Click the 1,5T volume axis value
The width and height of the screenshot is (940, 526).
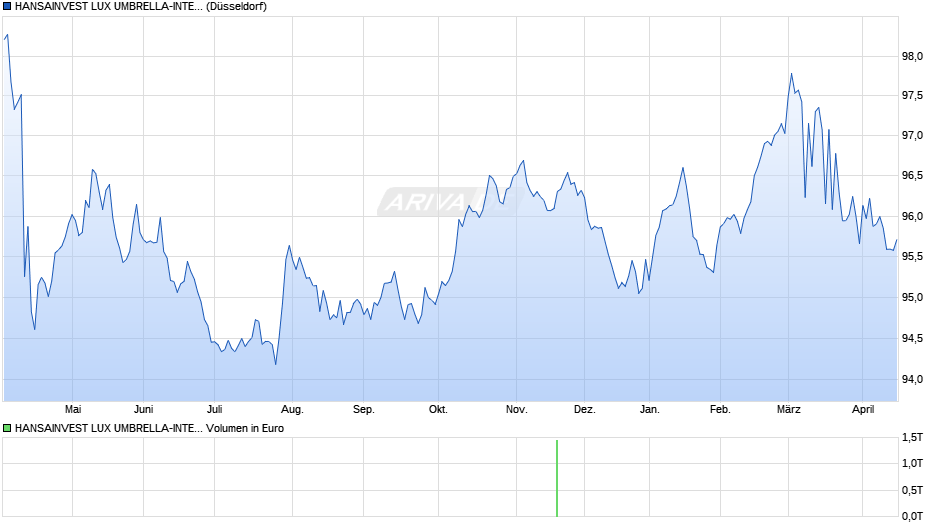point(912,438)
